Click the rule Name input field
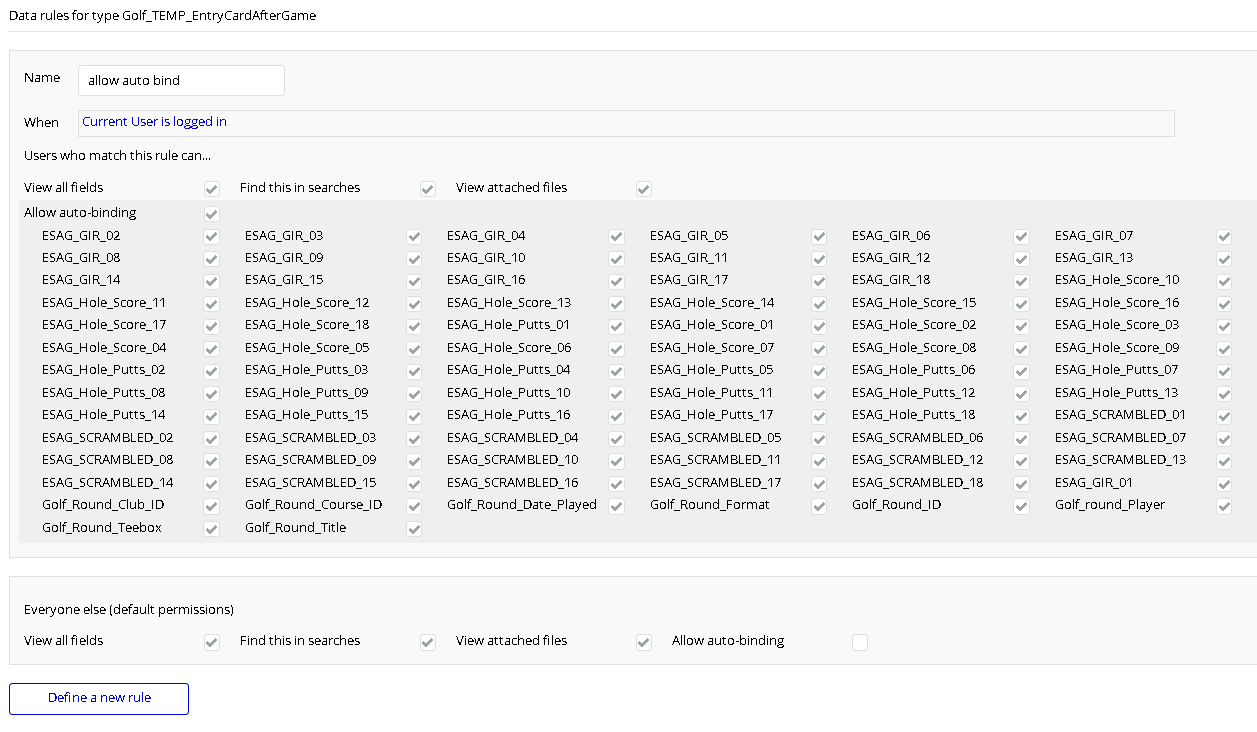This screenshot has height=732, width=1257. coord(181,80)
